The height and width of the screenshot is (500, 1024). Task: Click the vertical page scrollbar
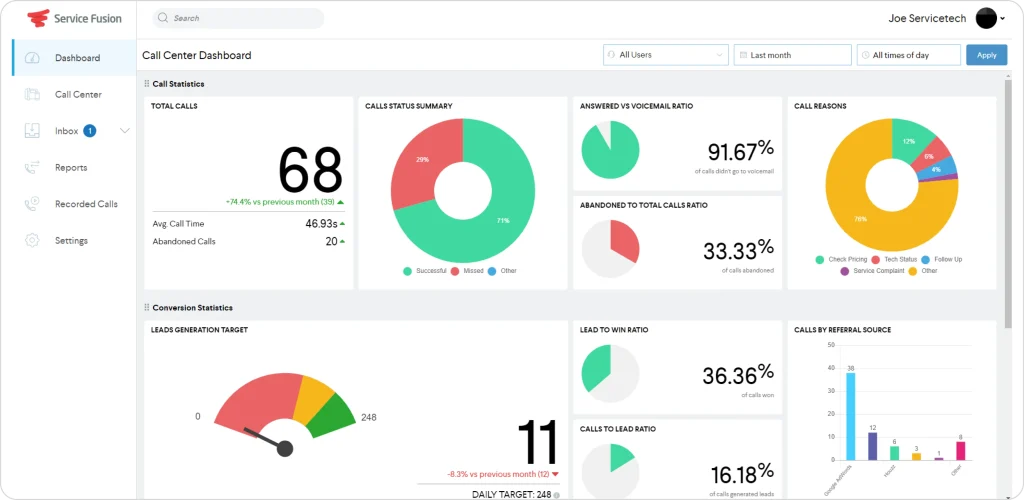point(1008,202)
